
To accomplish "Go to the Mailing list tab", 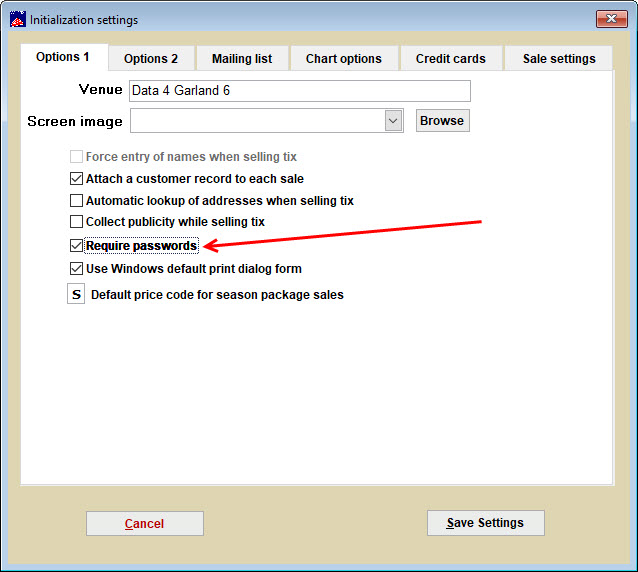I will [242, 59].
